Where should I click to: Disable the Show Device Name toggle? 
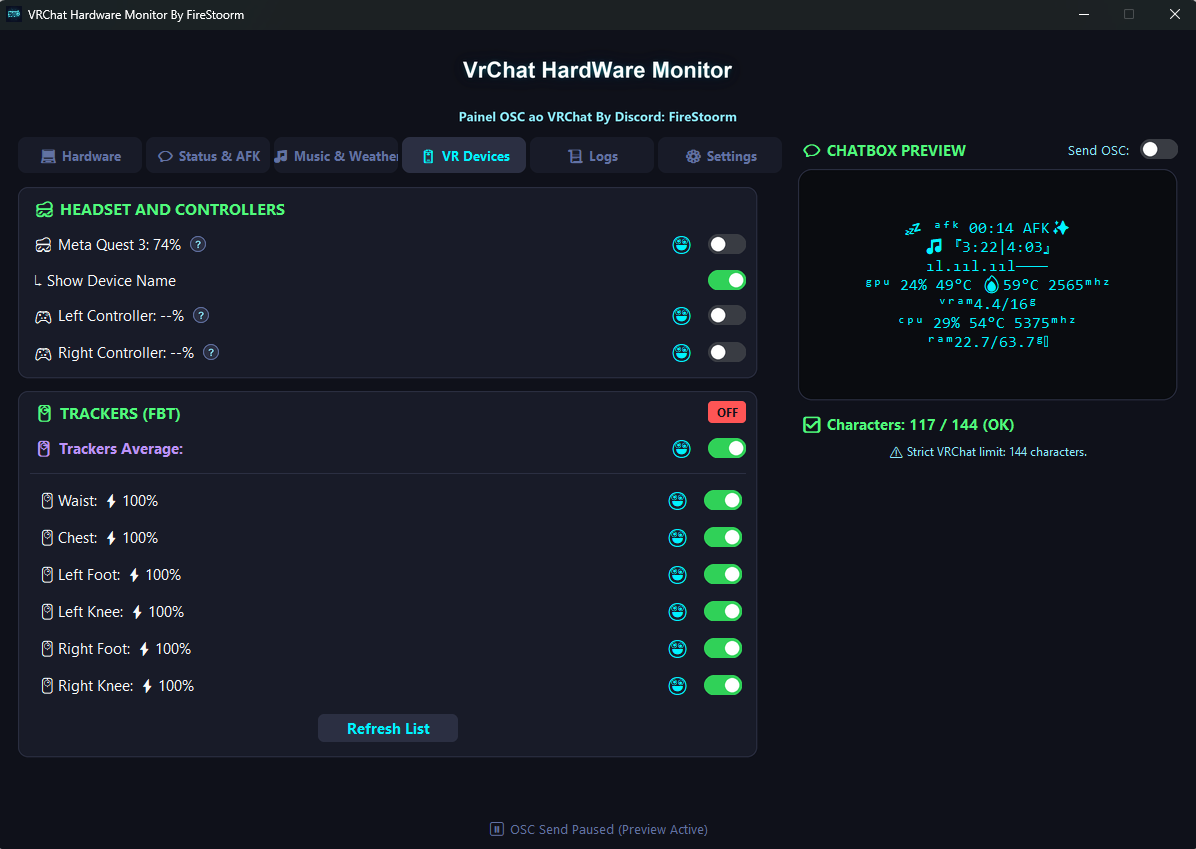pyautogui.click(x=726, y=281)
